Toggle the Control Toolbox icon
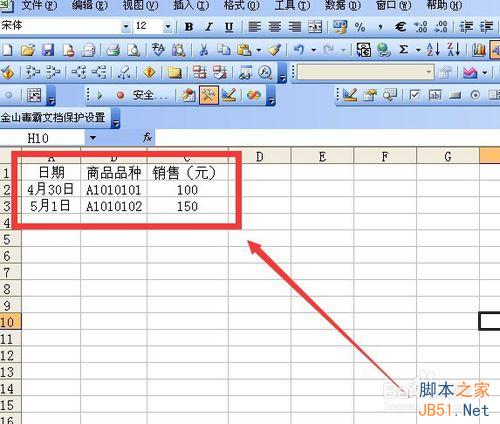500x424 pixels. coord(208,95)
